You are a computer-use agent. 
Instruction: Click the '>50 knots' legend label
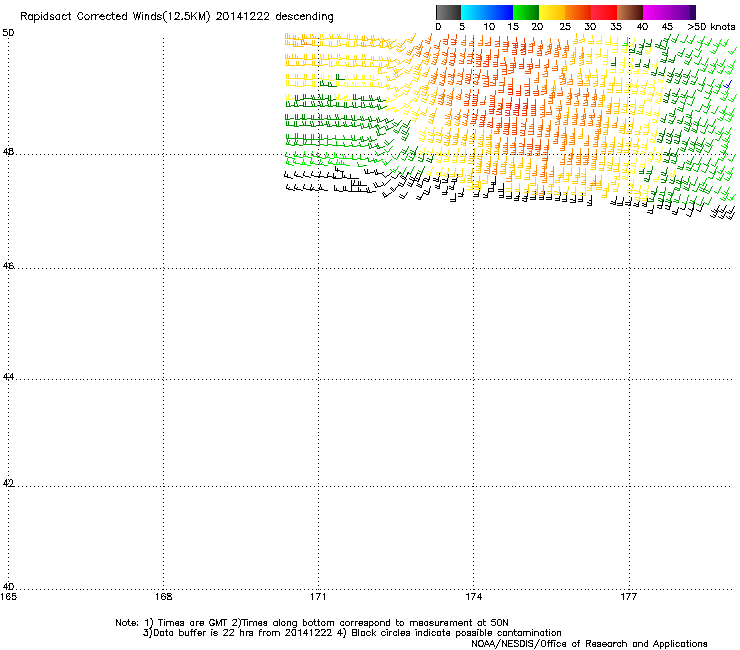coord(711,27)
